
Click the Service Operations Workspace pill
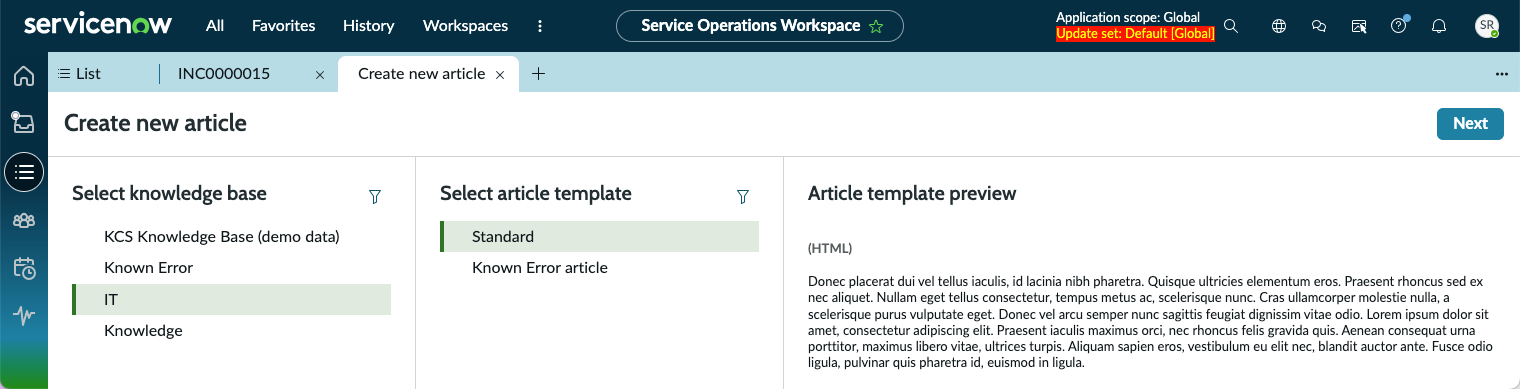(x=759, y=26)
